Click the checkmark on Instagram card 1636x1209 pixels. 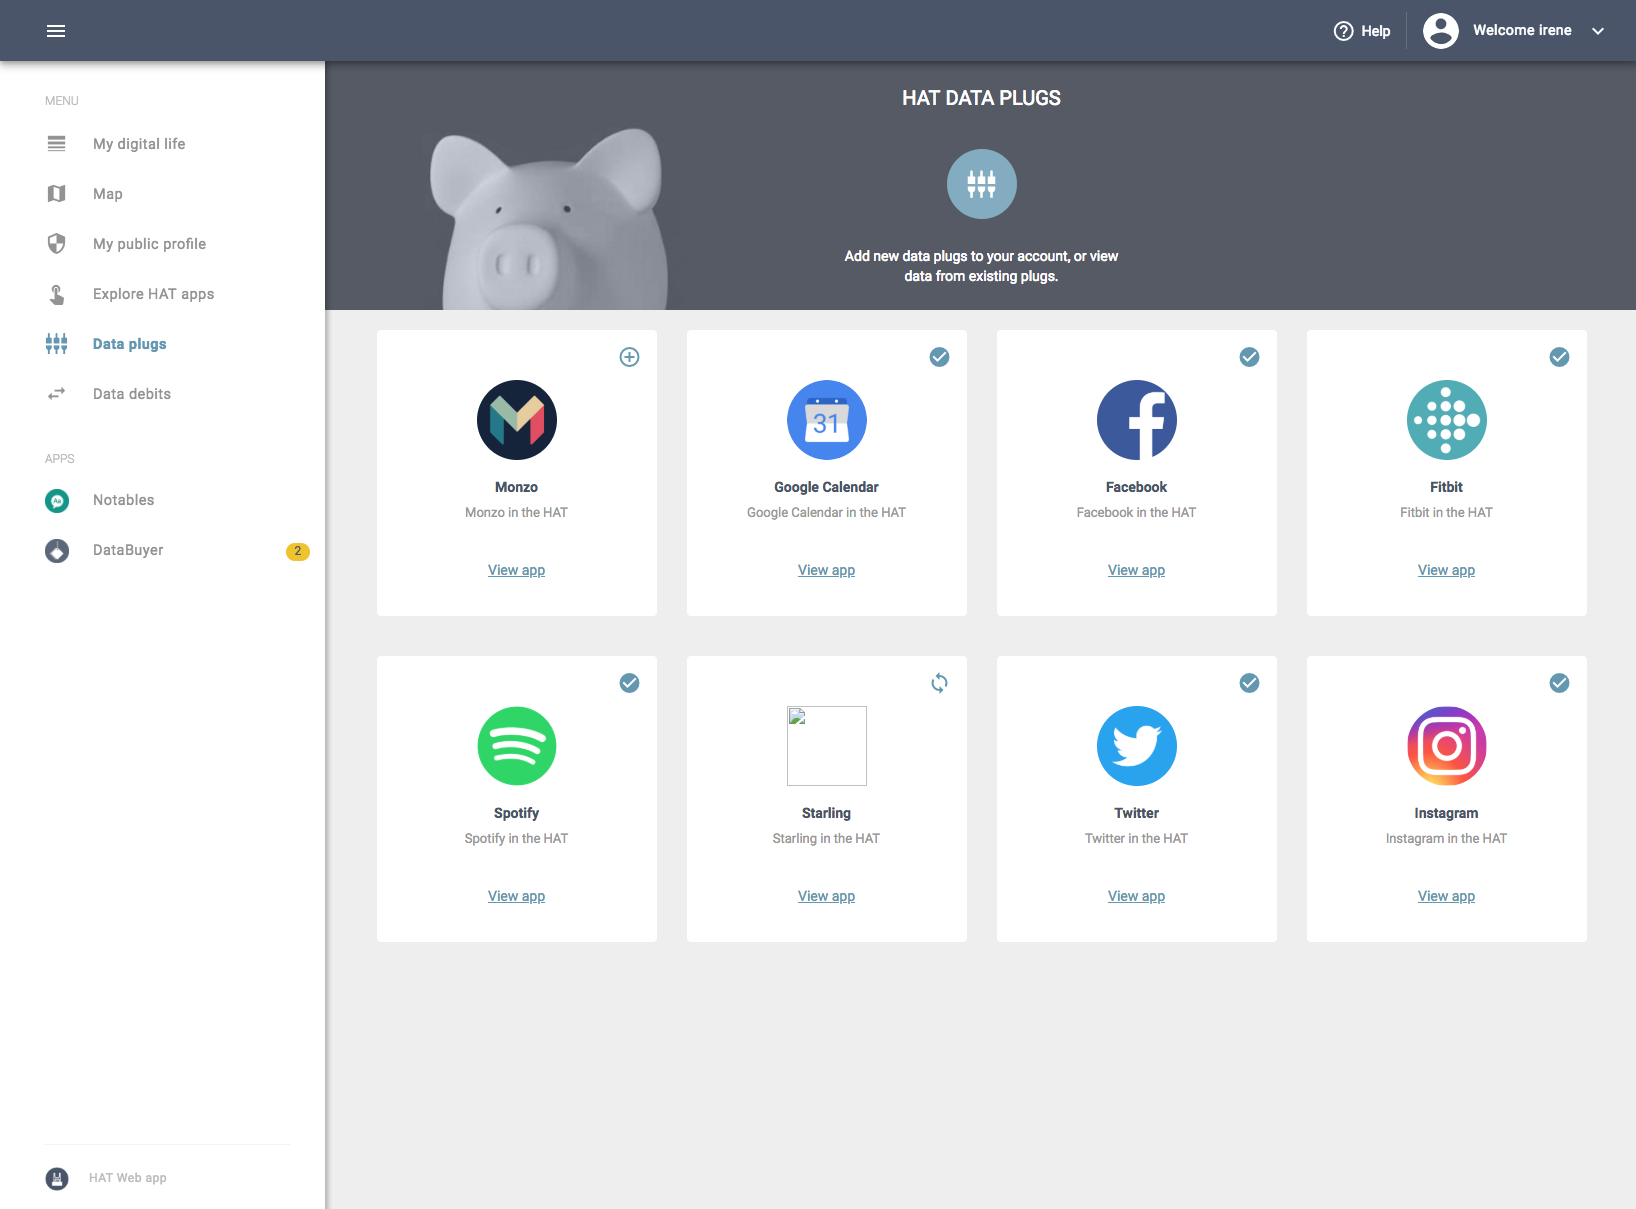1560,683
